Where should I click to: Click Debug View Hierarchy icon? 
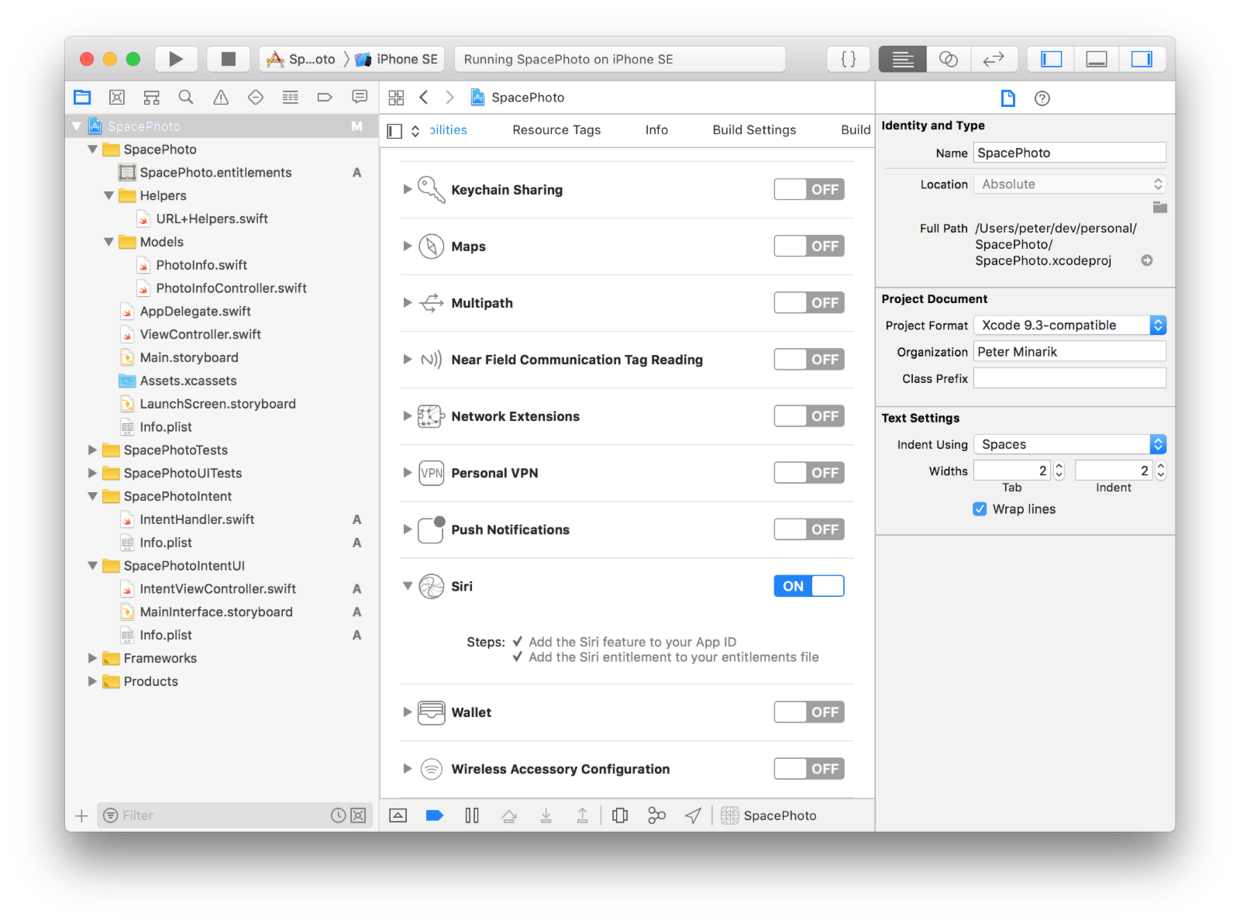(x=620, y=815)
